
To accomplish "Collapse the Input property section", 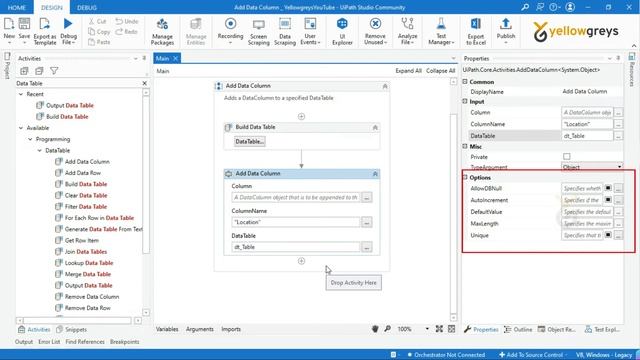I will point(465,101).
